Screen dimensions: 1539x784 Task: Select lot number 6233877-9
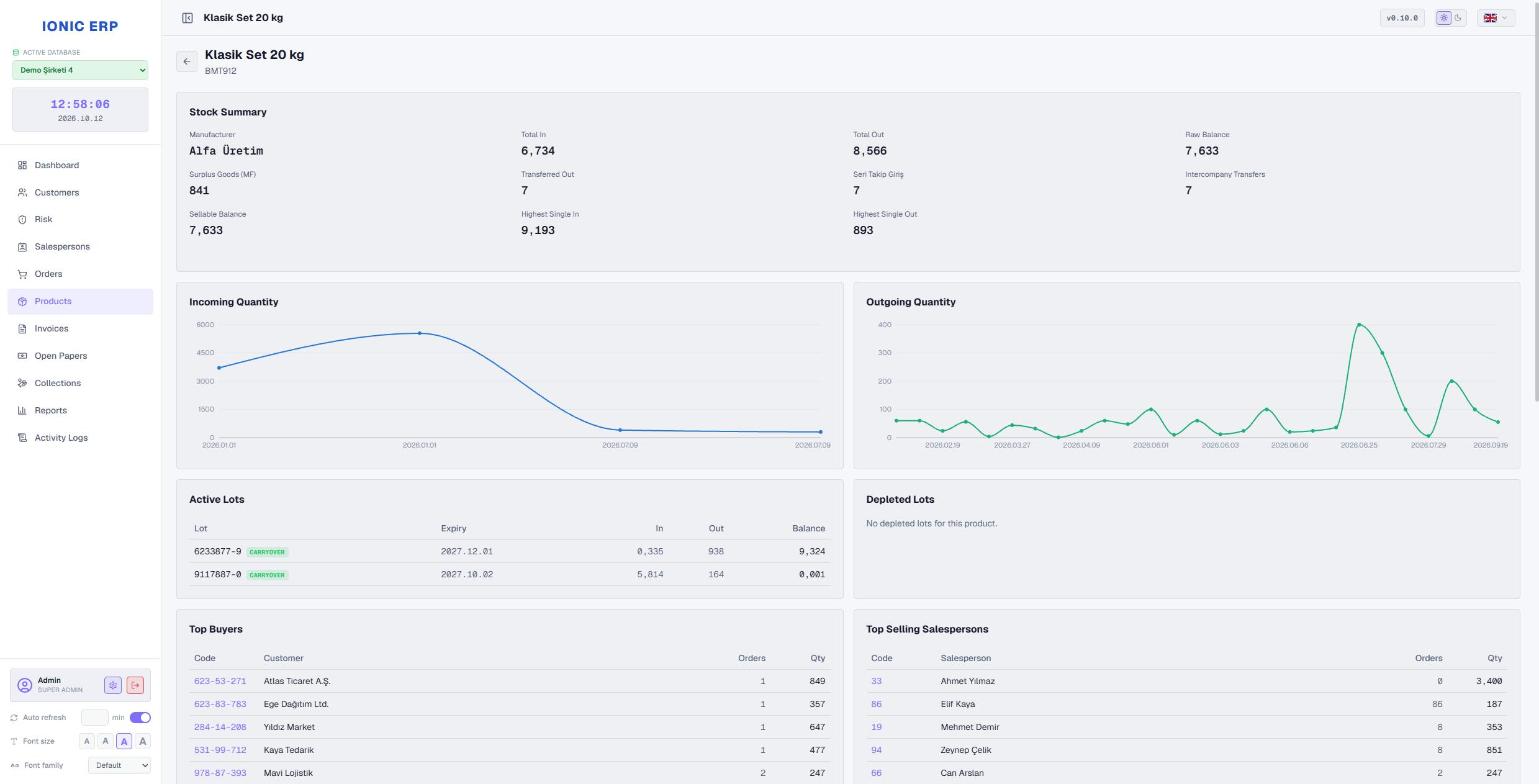(217, 551)
